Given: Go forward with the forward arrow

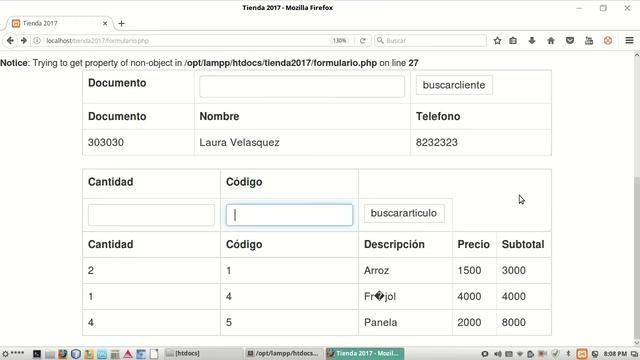Looking at the screenshot, I should point(24,40).
